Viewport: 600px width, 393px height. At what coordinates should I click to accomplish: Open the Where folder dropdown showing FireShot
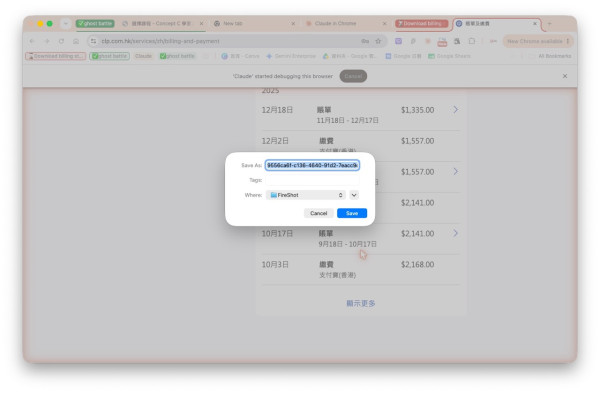tap(305, 195)
